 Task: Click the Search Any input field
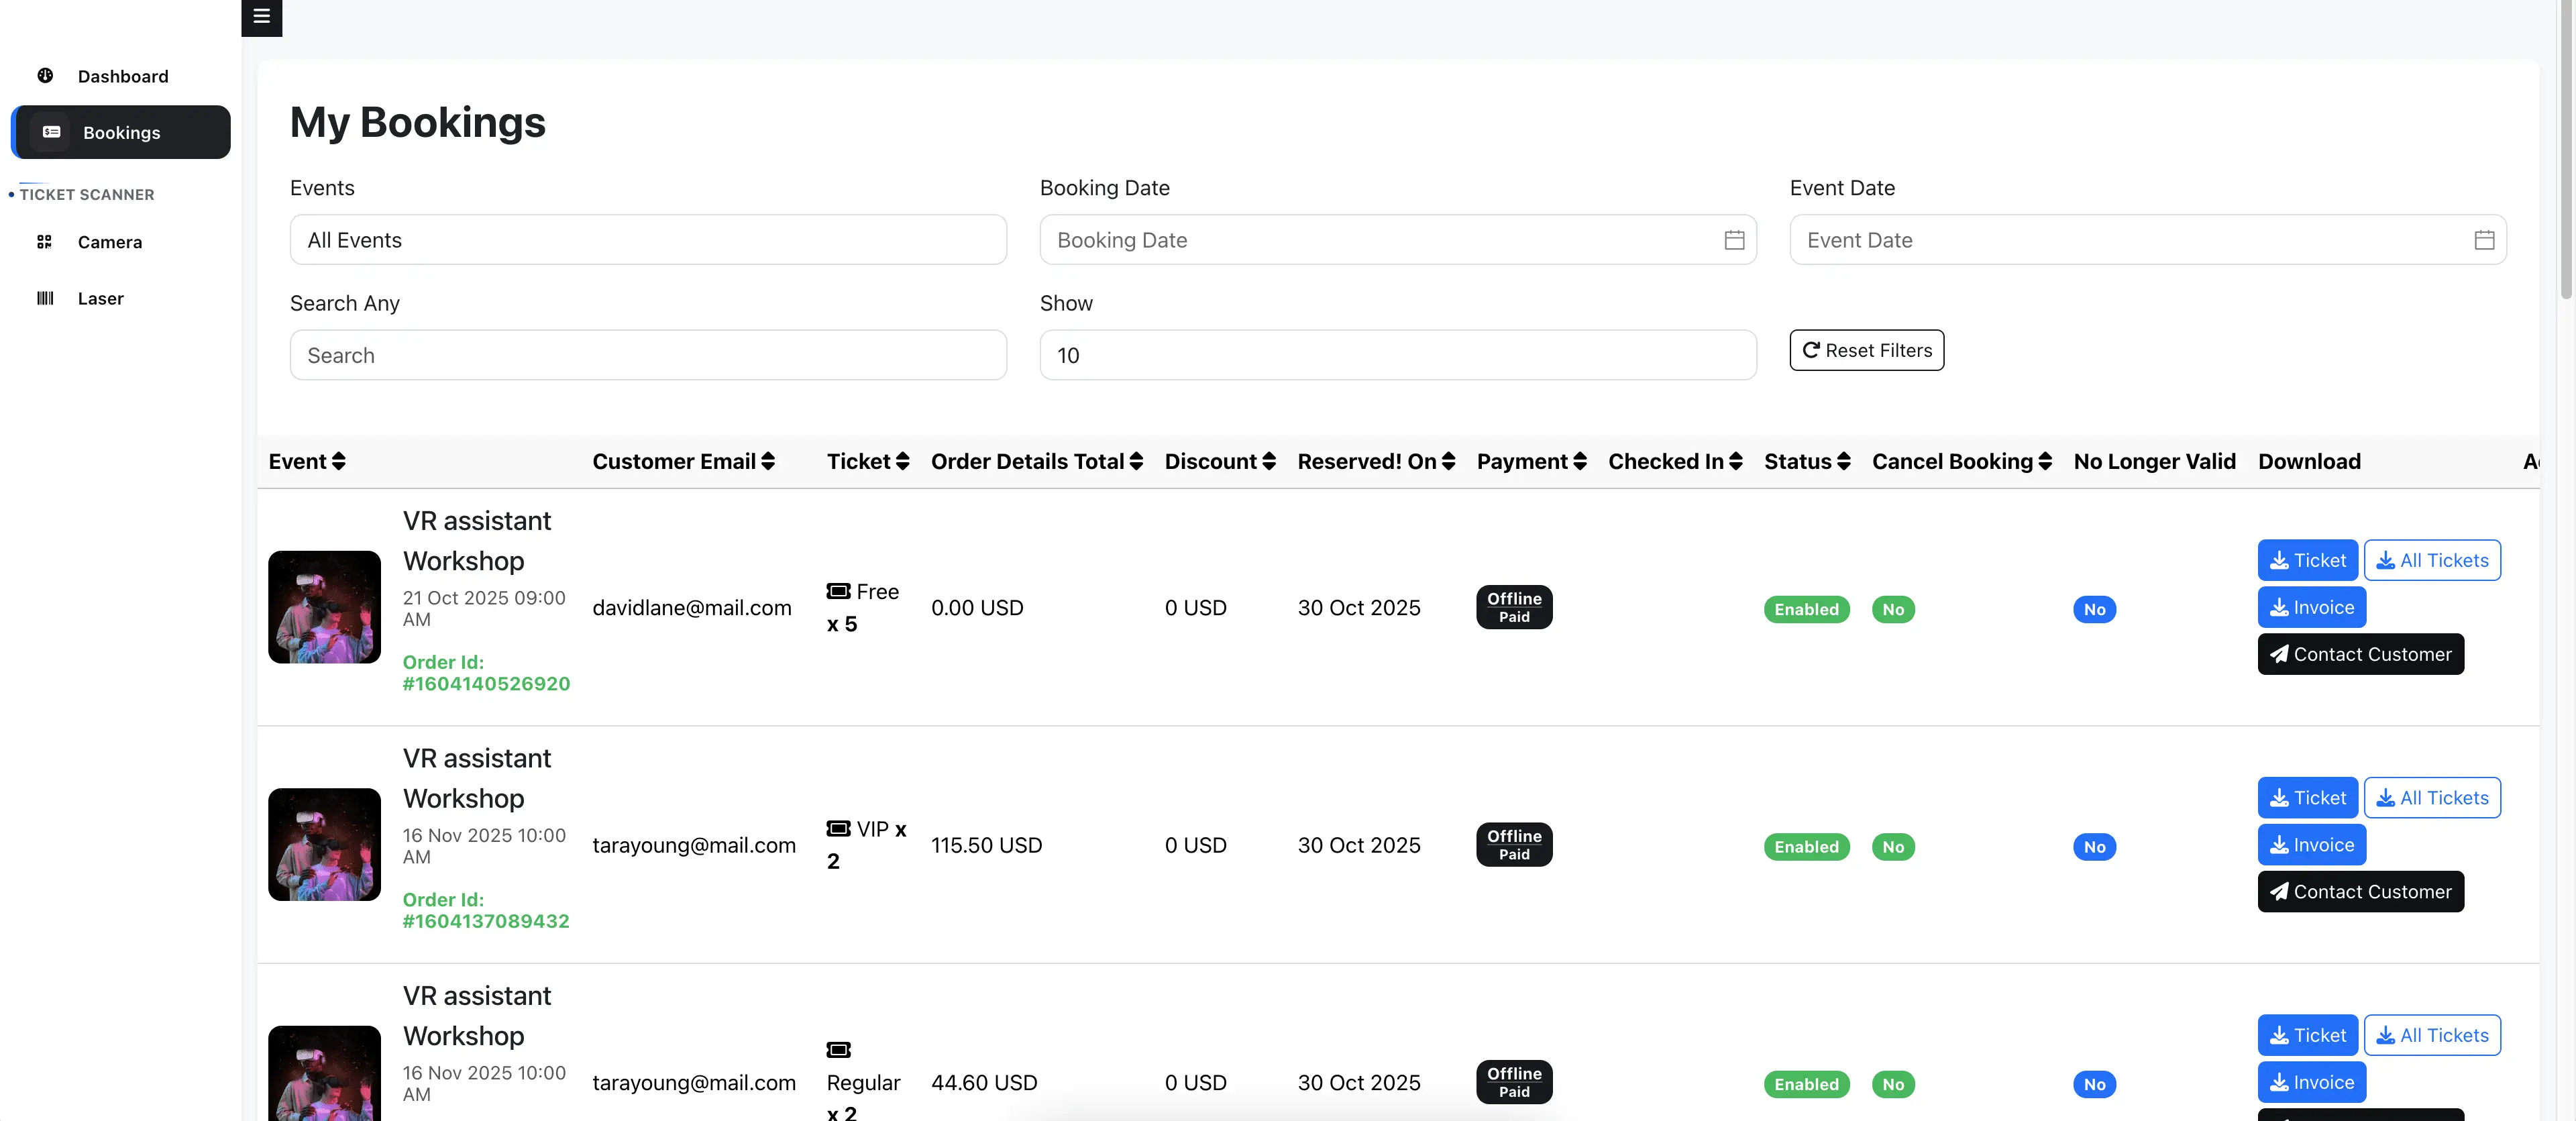647,355
